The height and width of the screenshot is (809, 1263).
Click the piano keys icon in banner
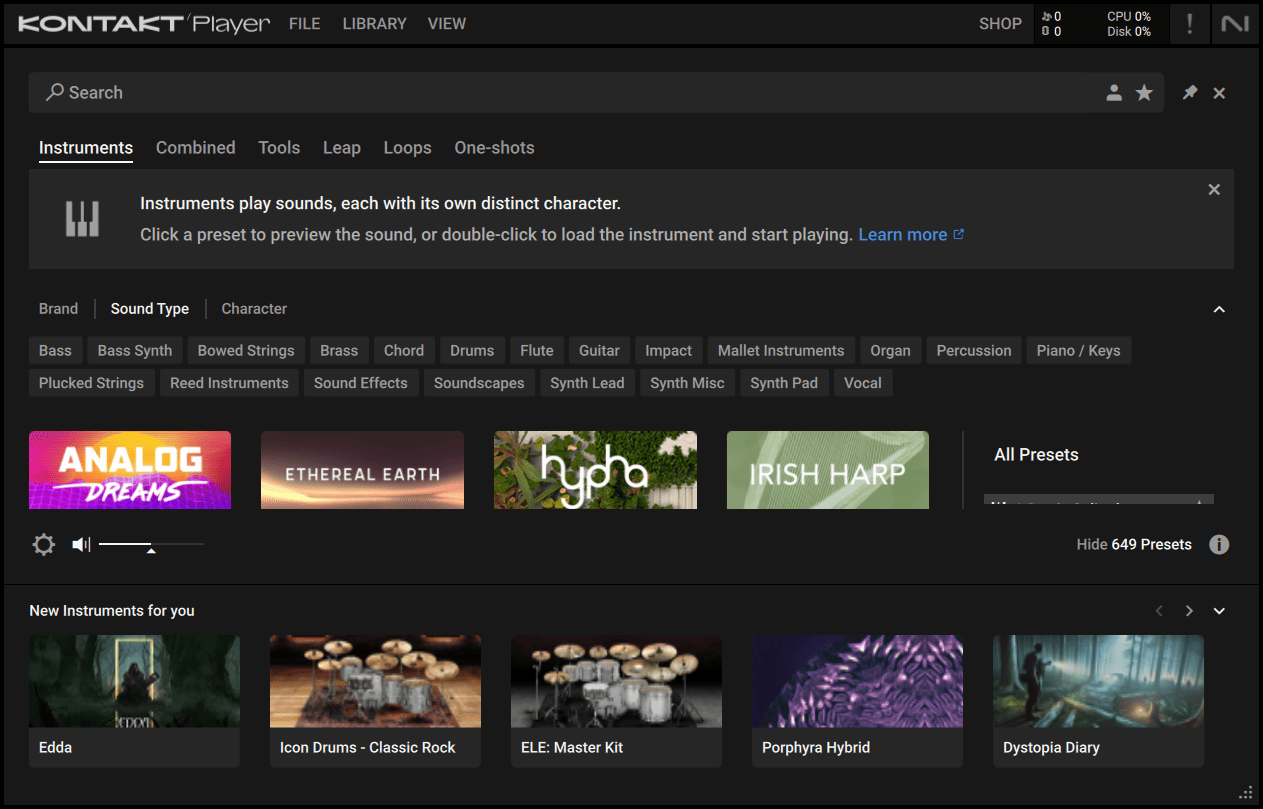point(82,219)
